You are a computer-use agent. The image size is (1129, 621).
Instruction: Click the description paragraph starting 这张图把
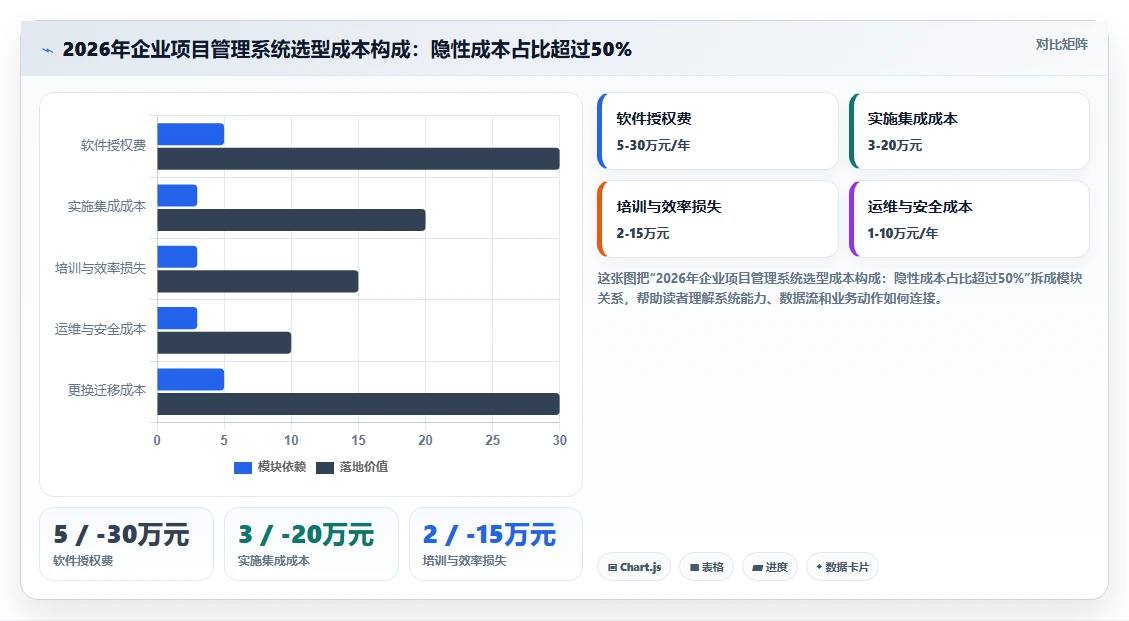tap(840, 288)
